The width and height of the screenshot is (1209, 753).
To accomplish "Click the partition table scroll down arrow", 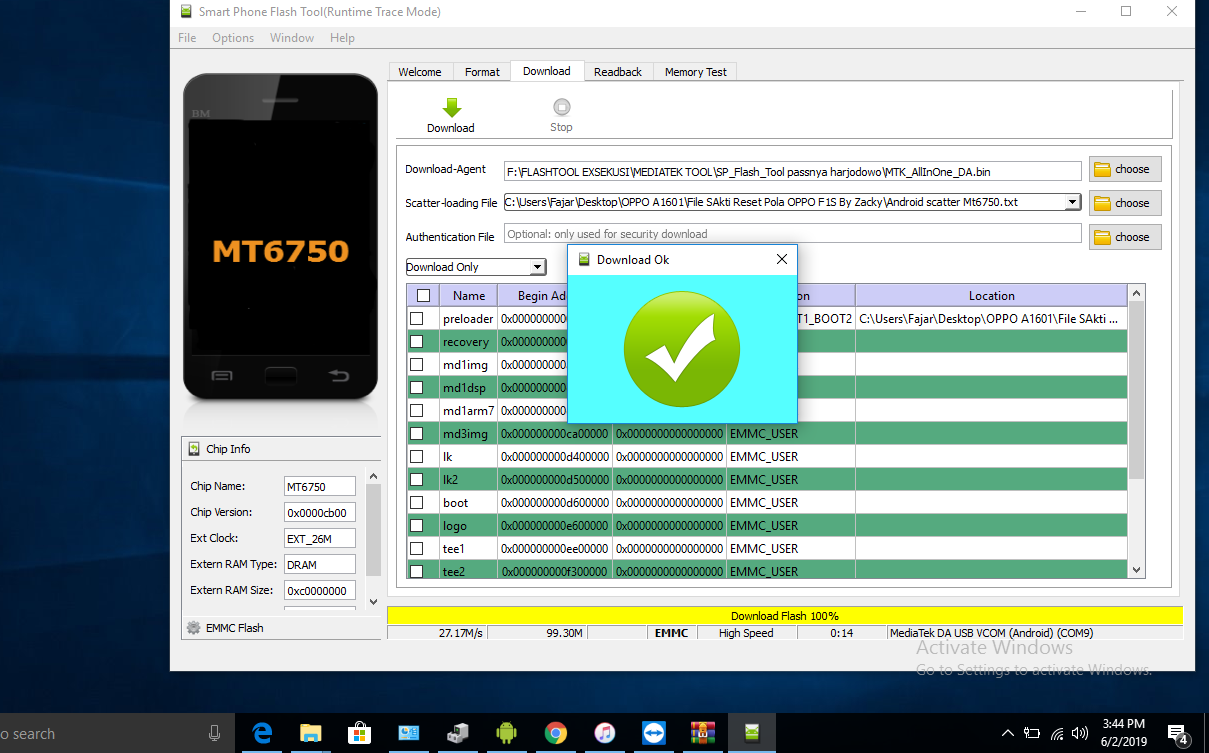I will 1136,569.
